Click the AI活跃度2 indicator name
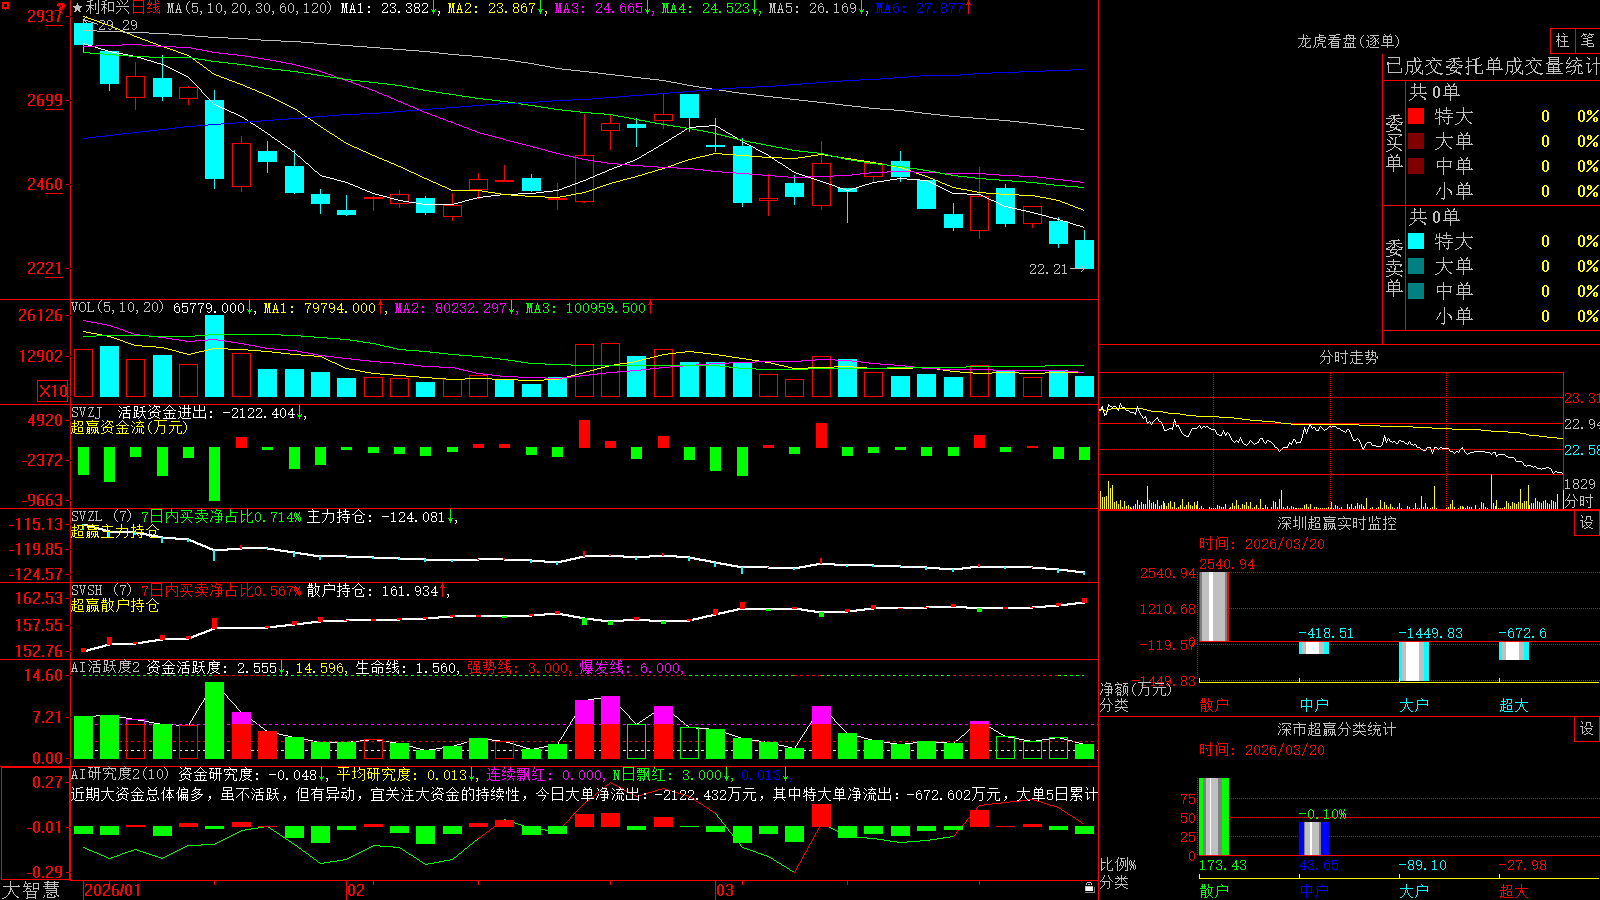1600x900 pixels. point(106,667)
